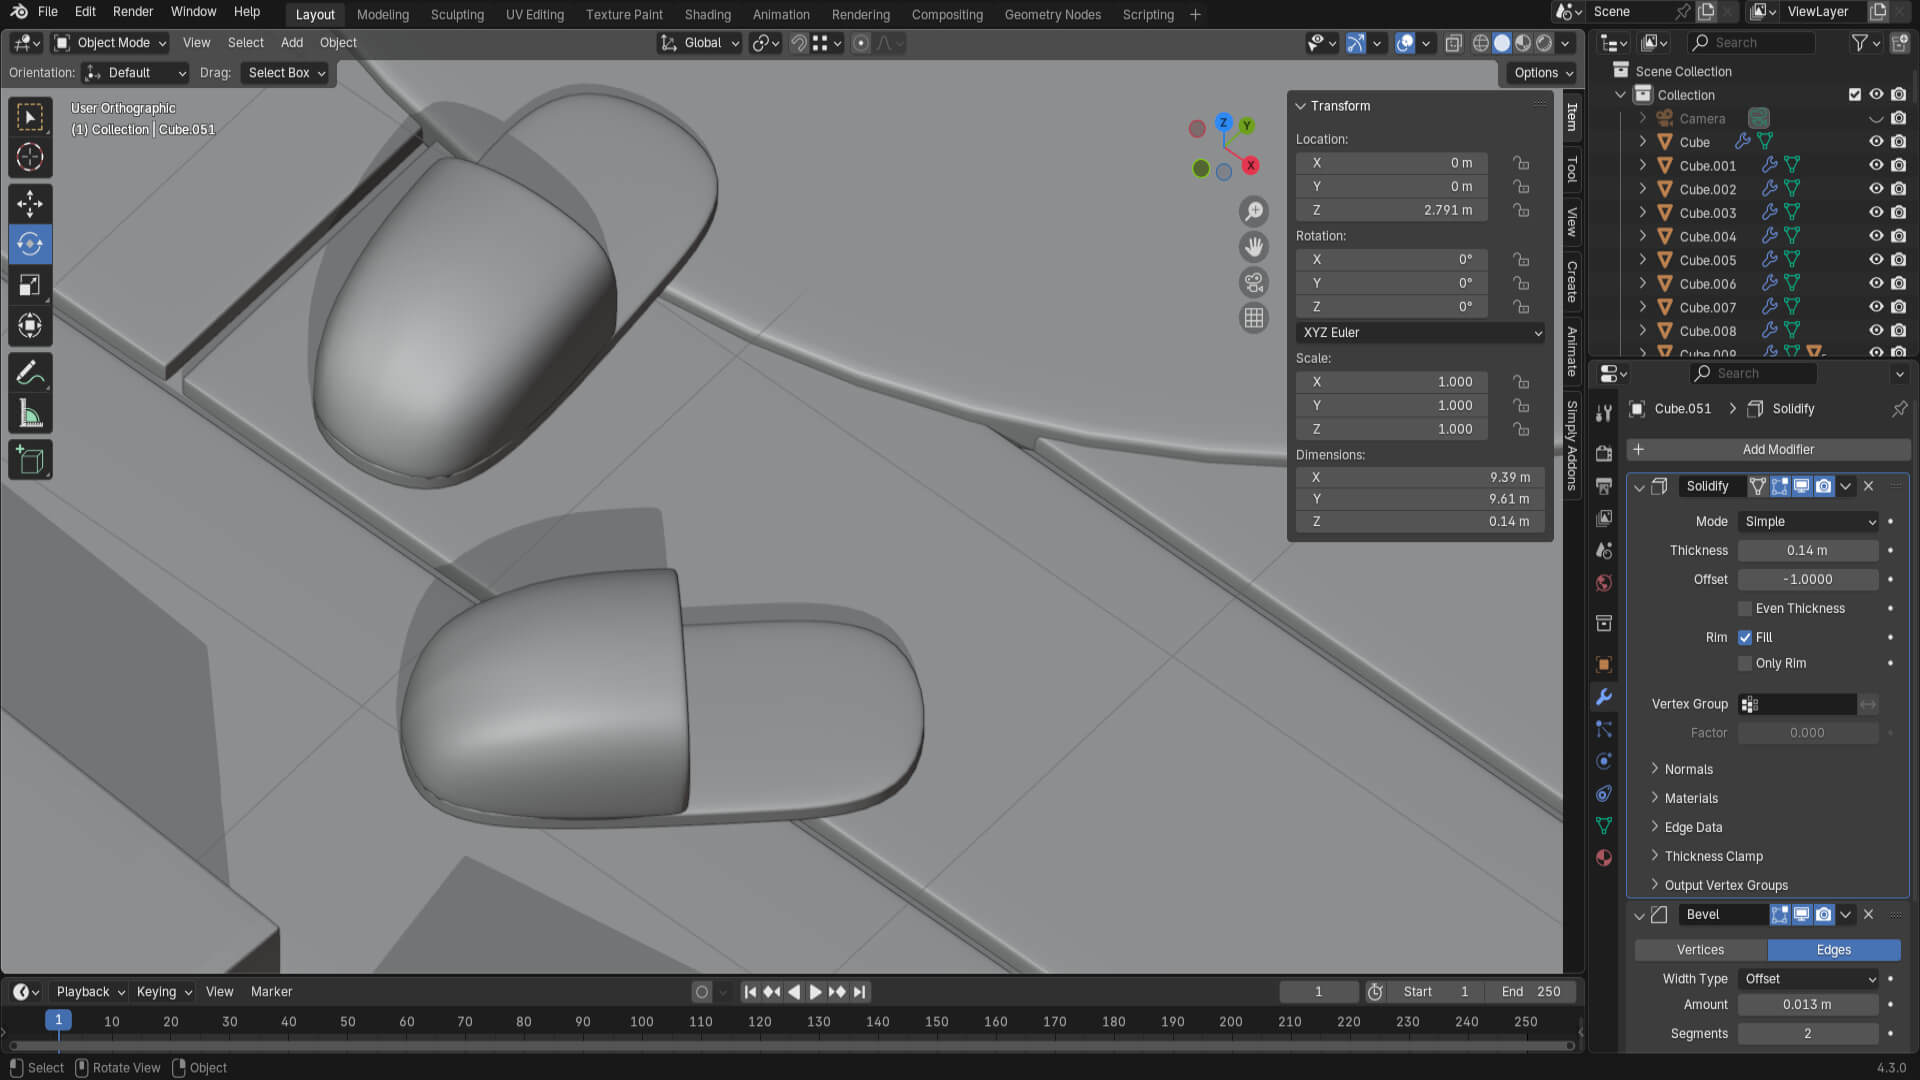Open Material properties tab icon
The height and width of the screenshot is (1080, 1920).
(x=1604, y=858)
